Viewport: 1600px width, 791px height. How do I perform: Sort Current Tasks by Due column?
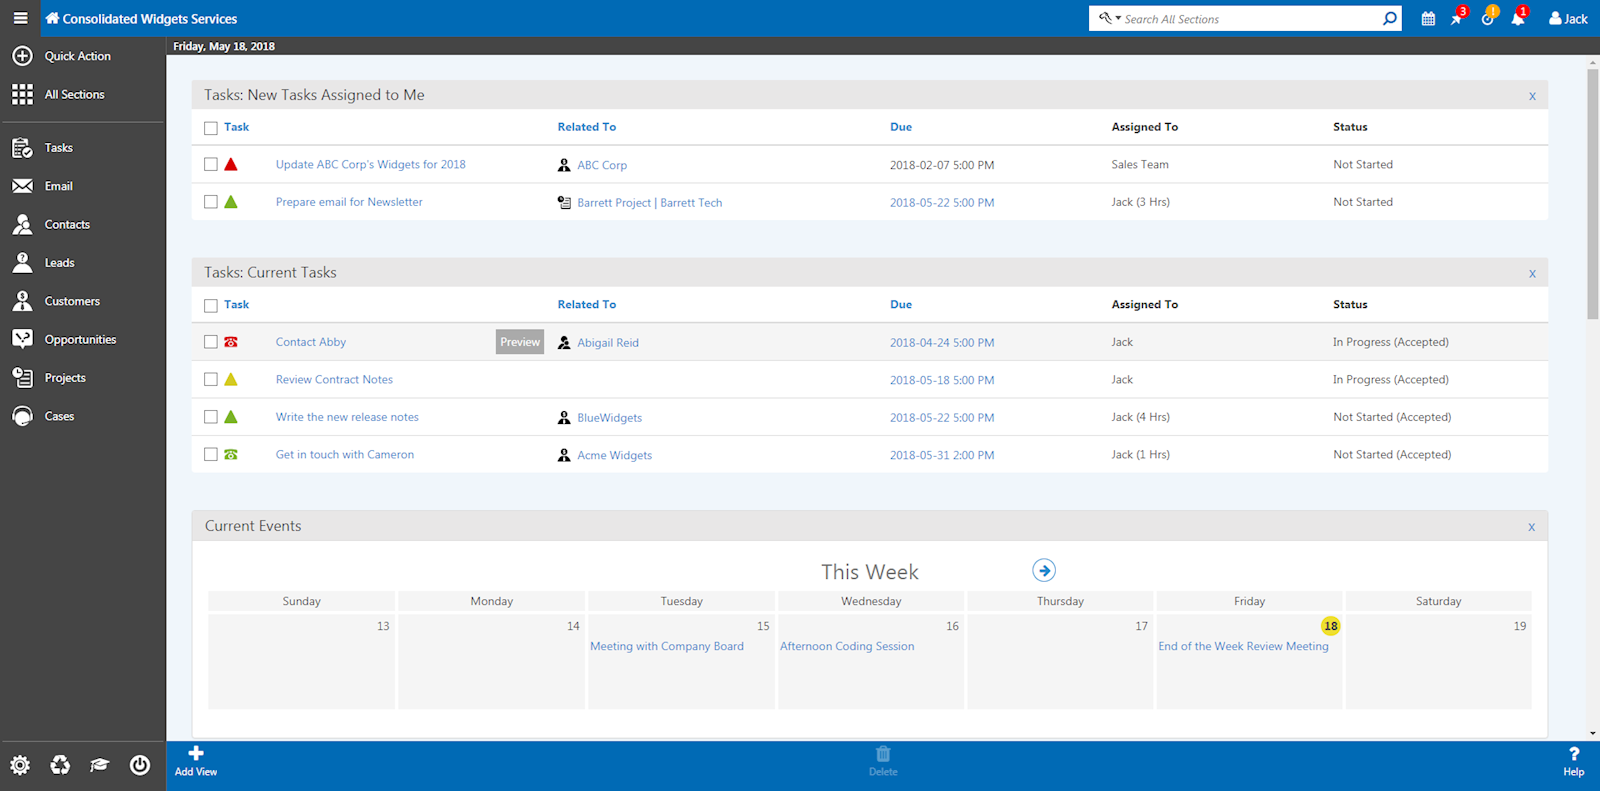click(901, 304)
